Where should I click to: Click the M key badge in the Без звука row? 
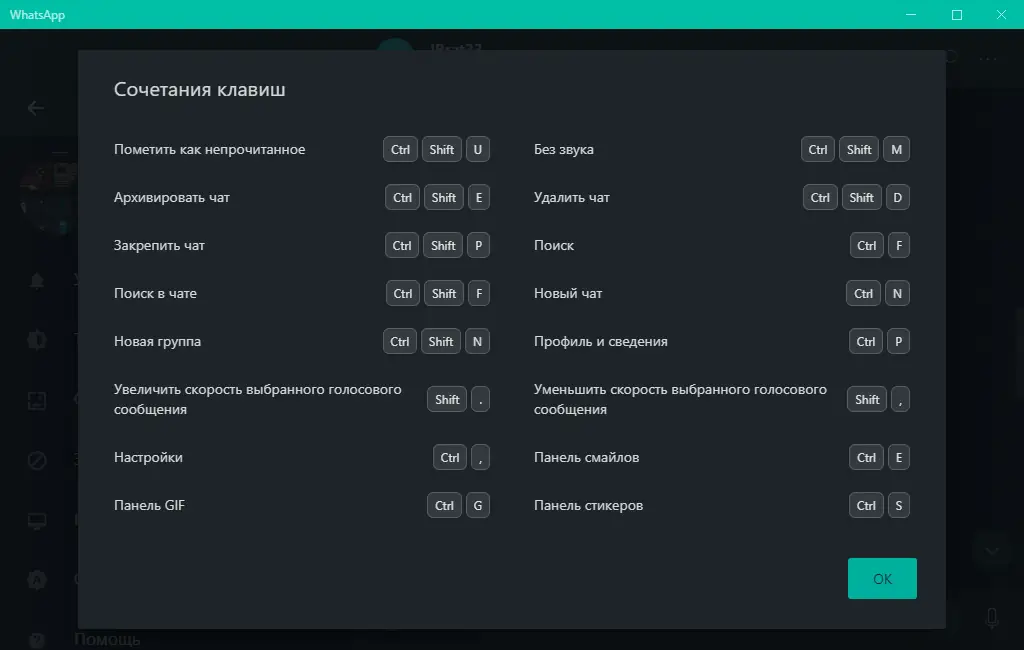click(x=896, y=149)
